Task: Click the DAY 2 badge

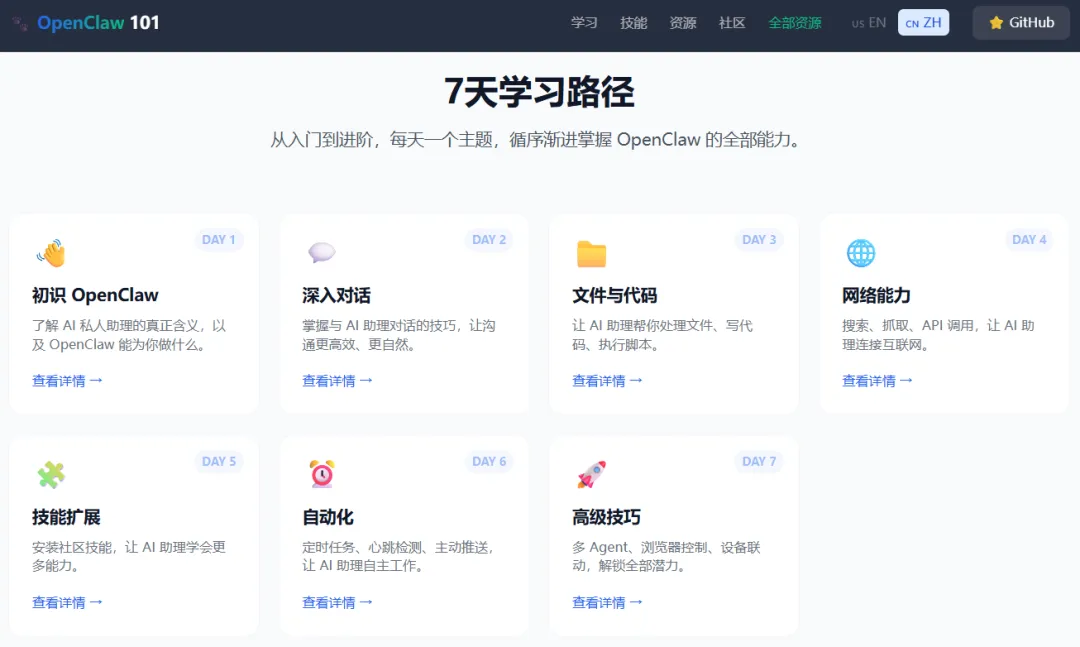Action: [489, 240]
